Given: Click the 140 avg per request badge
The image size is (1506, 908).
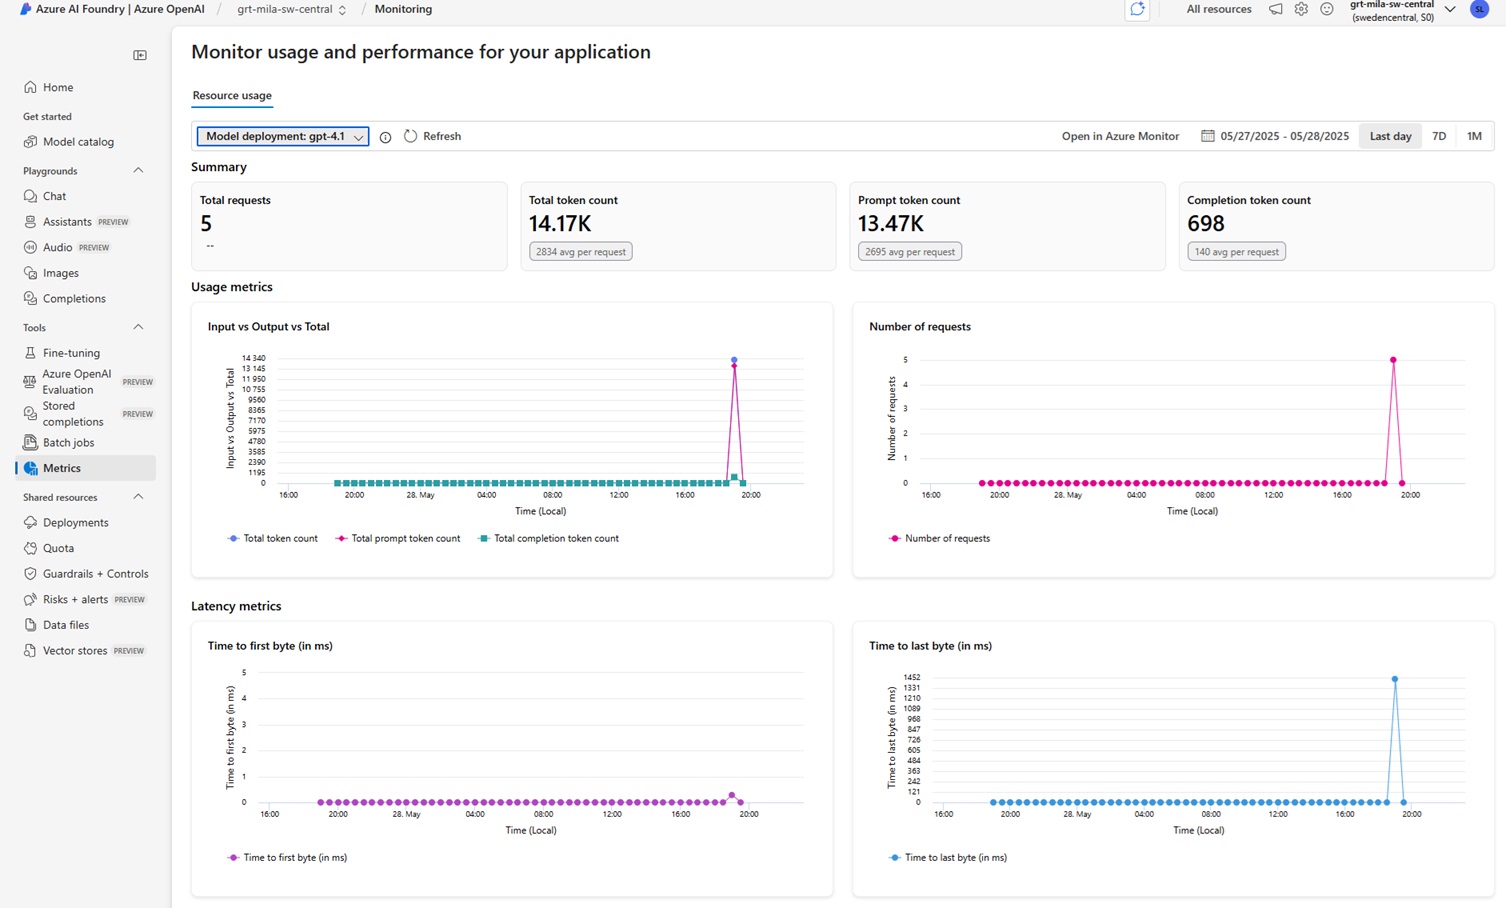Looking at the screenshot, I should tap(1236, 252).
